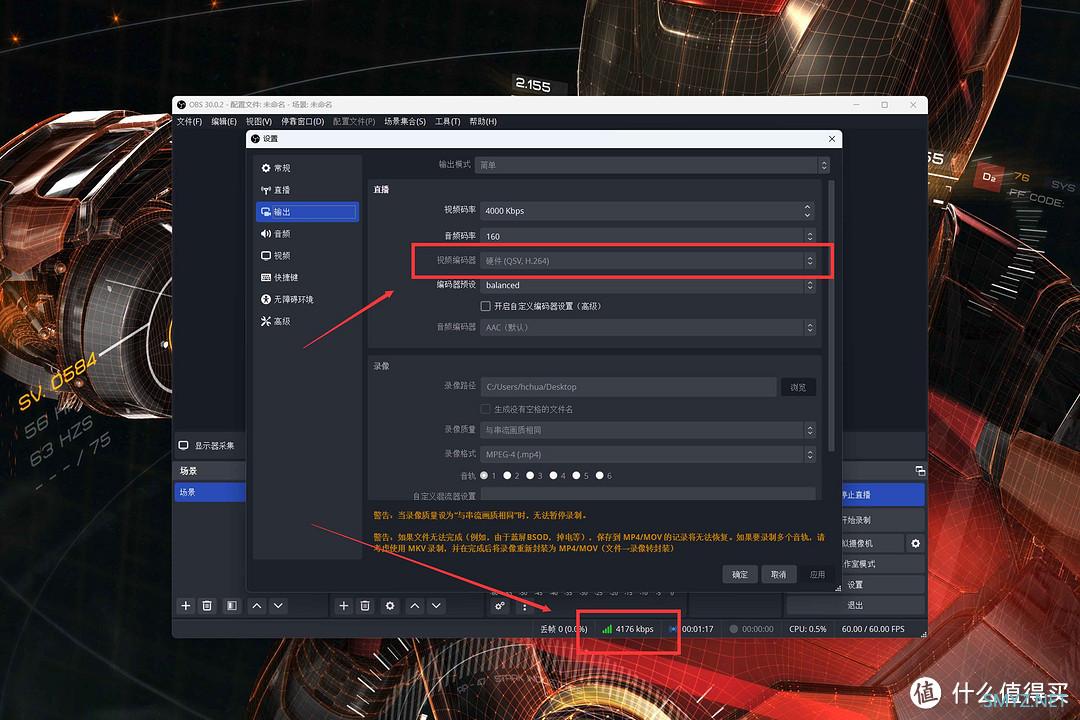The width and height of the screenshot is (1080, 720).
Task: Click 录像路径 field C:/Users/hchua/Desktop
Action: click(x=628, y=387)
